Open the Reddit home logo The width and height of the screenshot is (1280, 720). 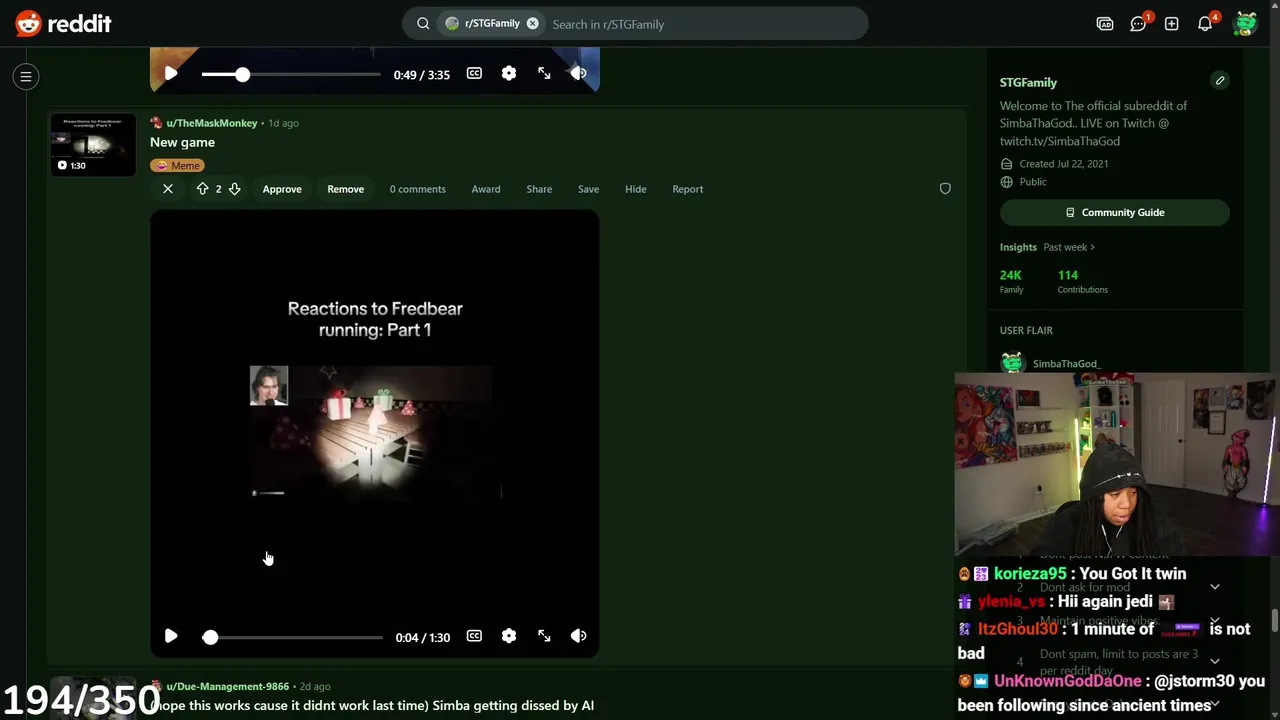pyautogui.click(x=63, y=23)
